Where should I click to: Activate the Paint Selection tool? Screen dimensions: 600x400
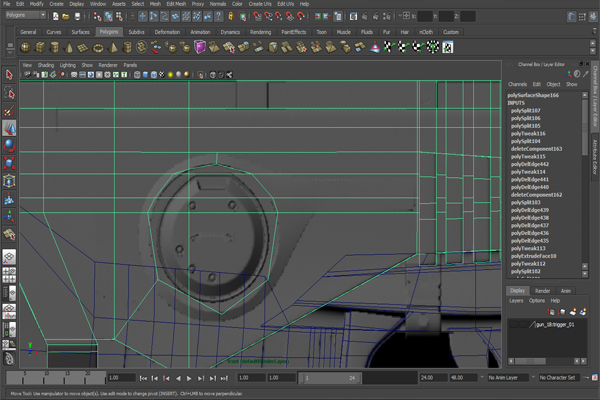tap(9, 111)
